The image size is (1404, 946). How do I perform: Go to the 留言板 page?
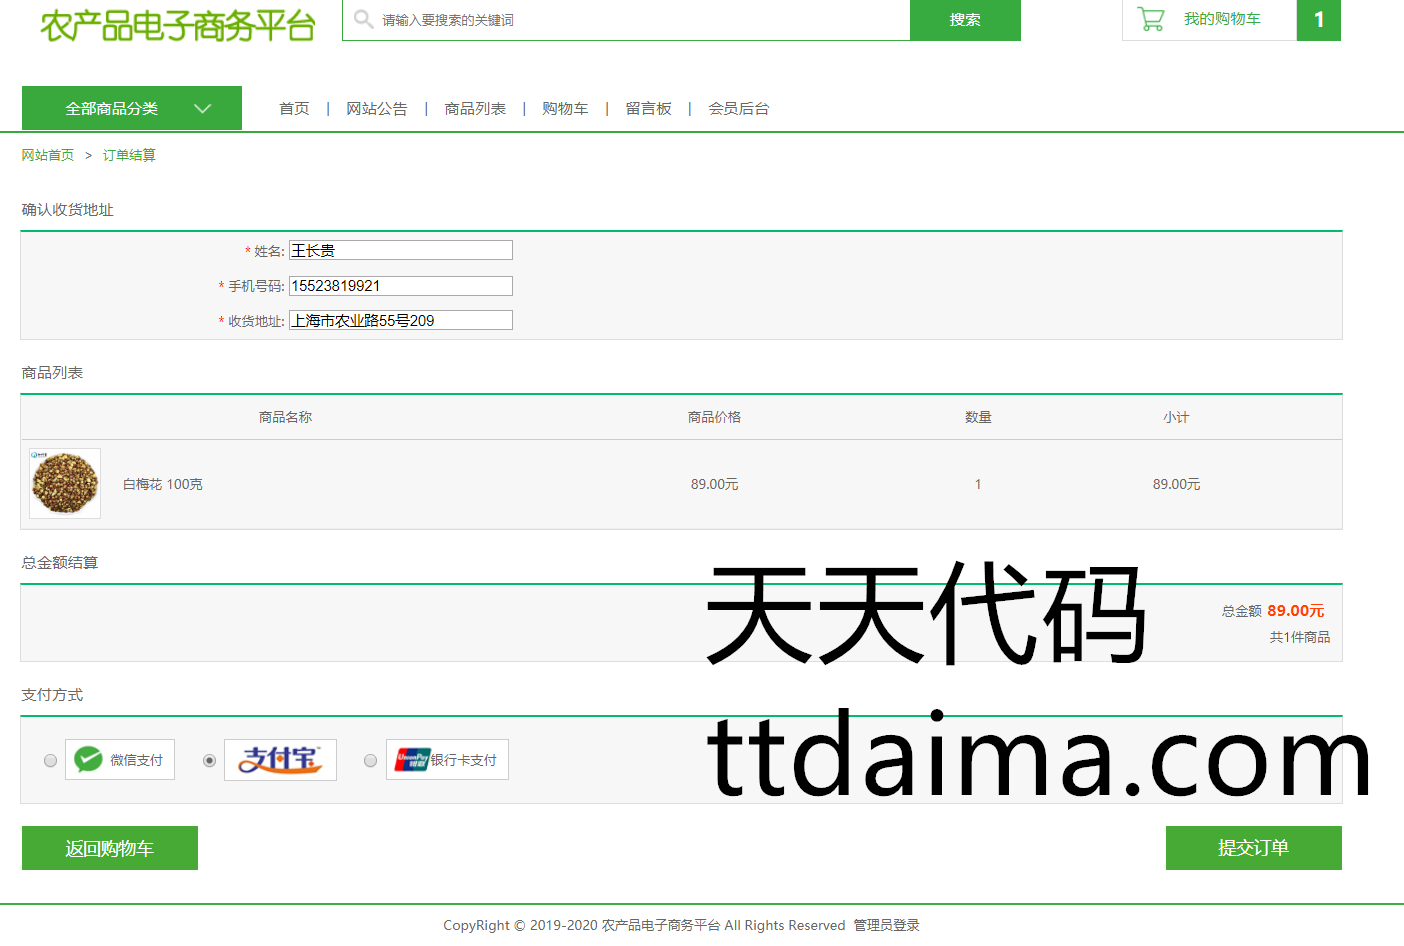coord(648,108)
